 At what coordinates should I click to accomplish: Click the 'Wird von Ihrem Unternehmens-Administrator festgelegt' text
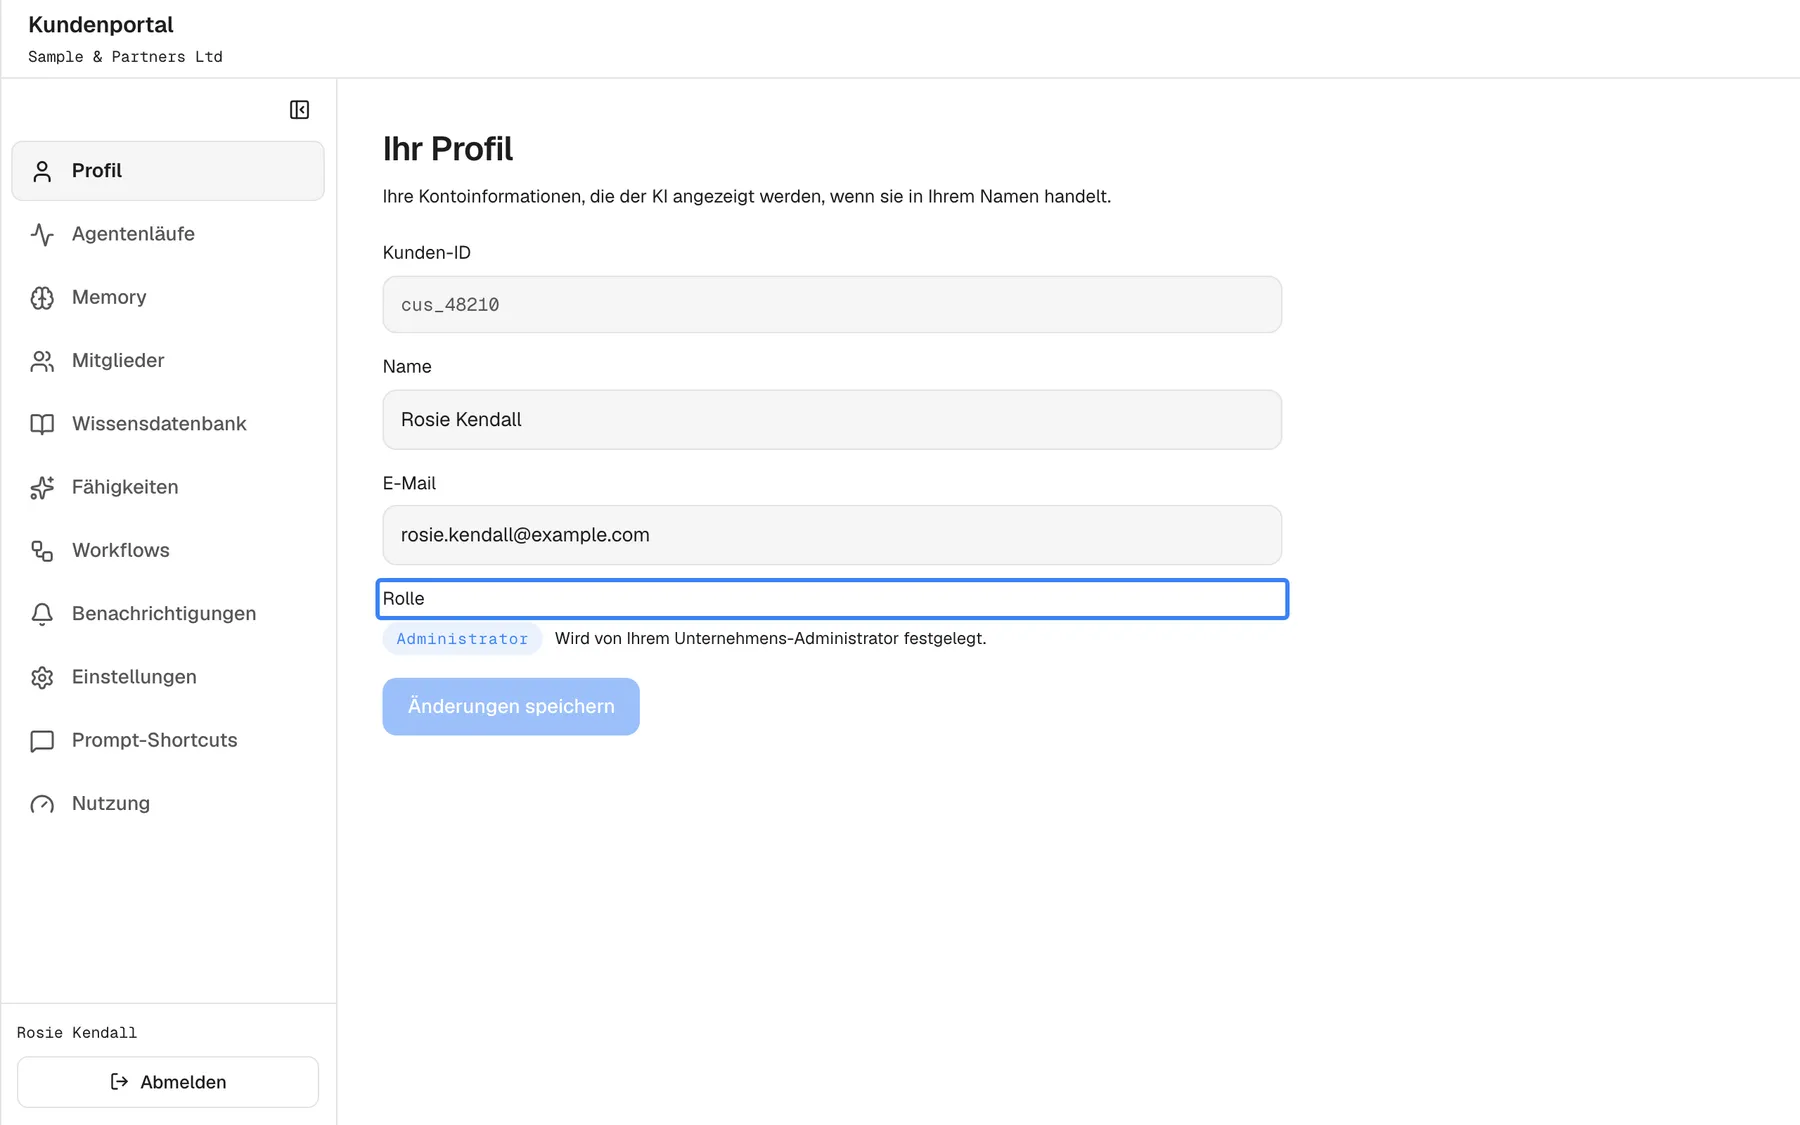pos(770,639)
